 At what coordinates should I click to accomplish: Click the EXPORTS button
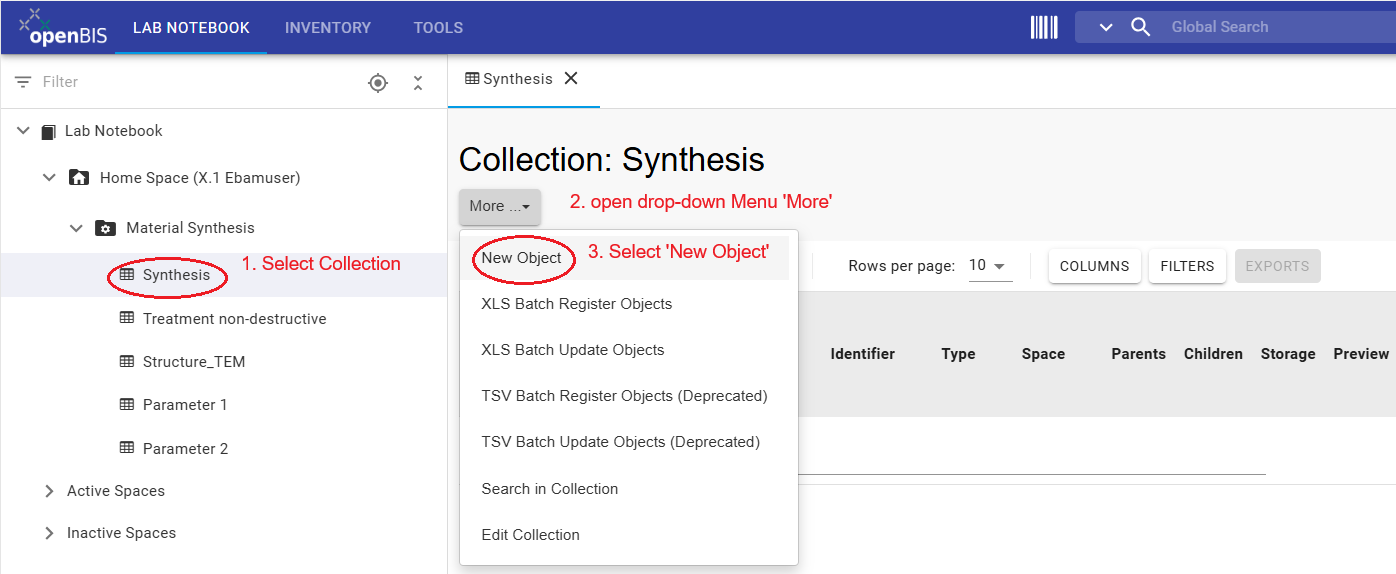pyautogui.click(x=1277, y=266)
